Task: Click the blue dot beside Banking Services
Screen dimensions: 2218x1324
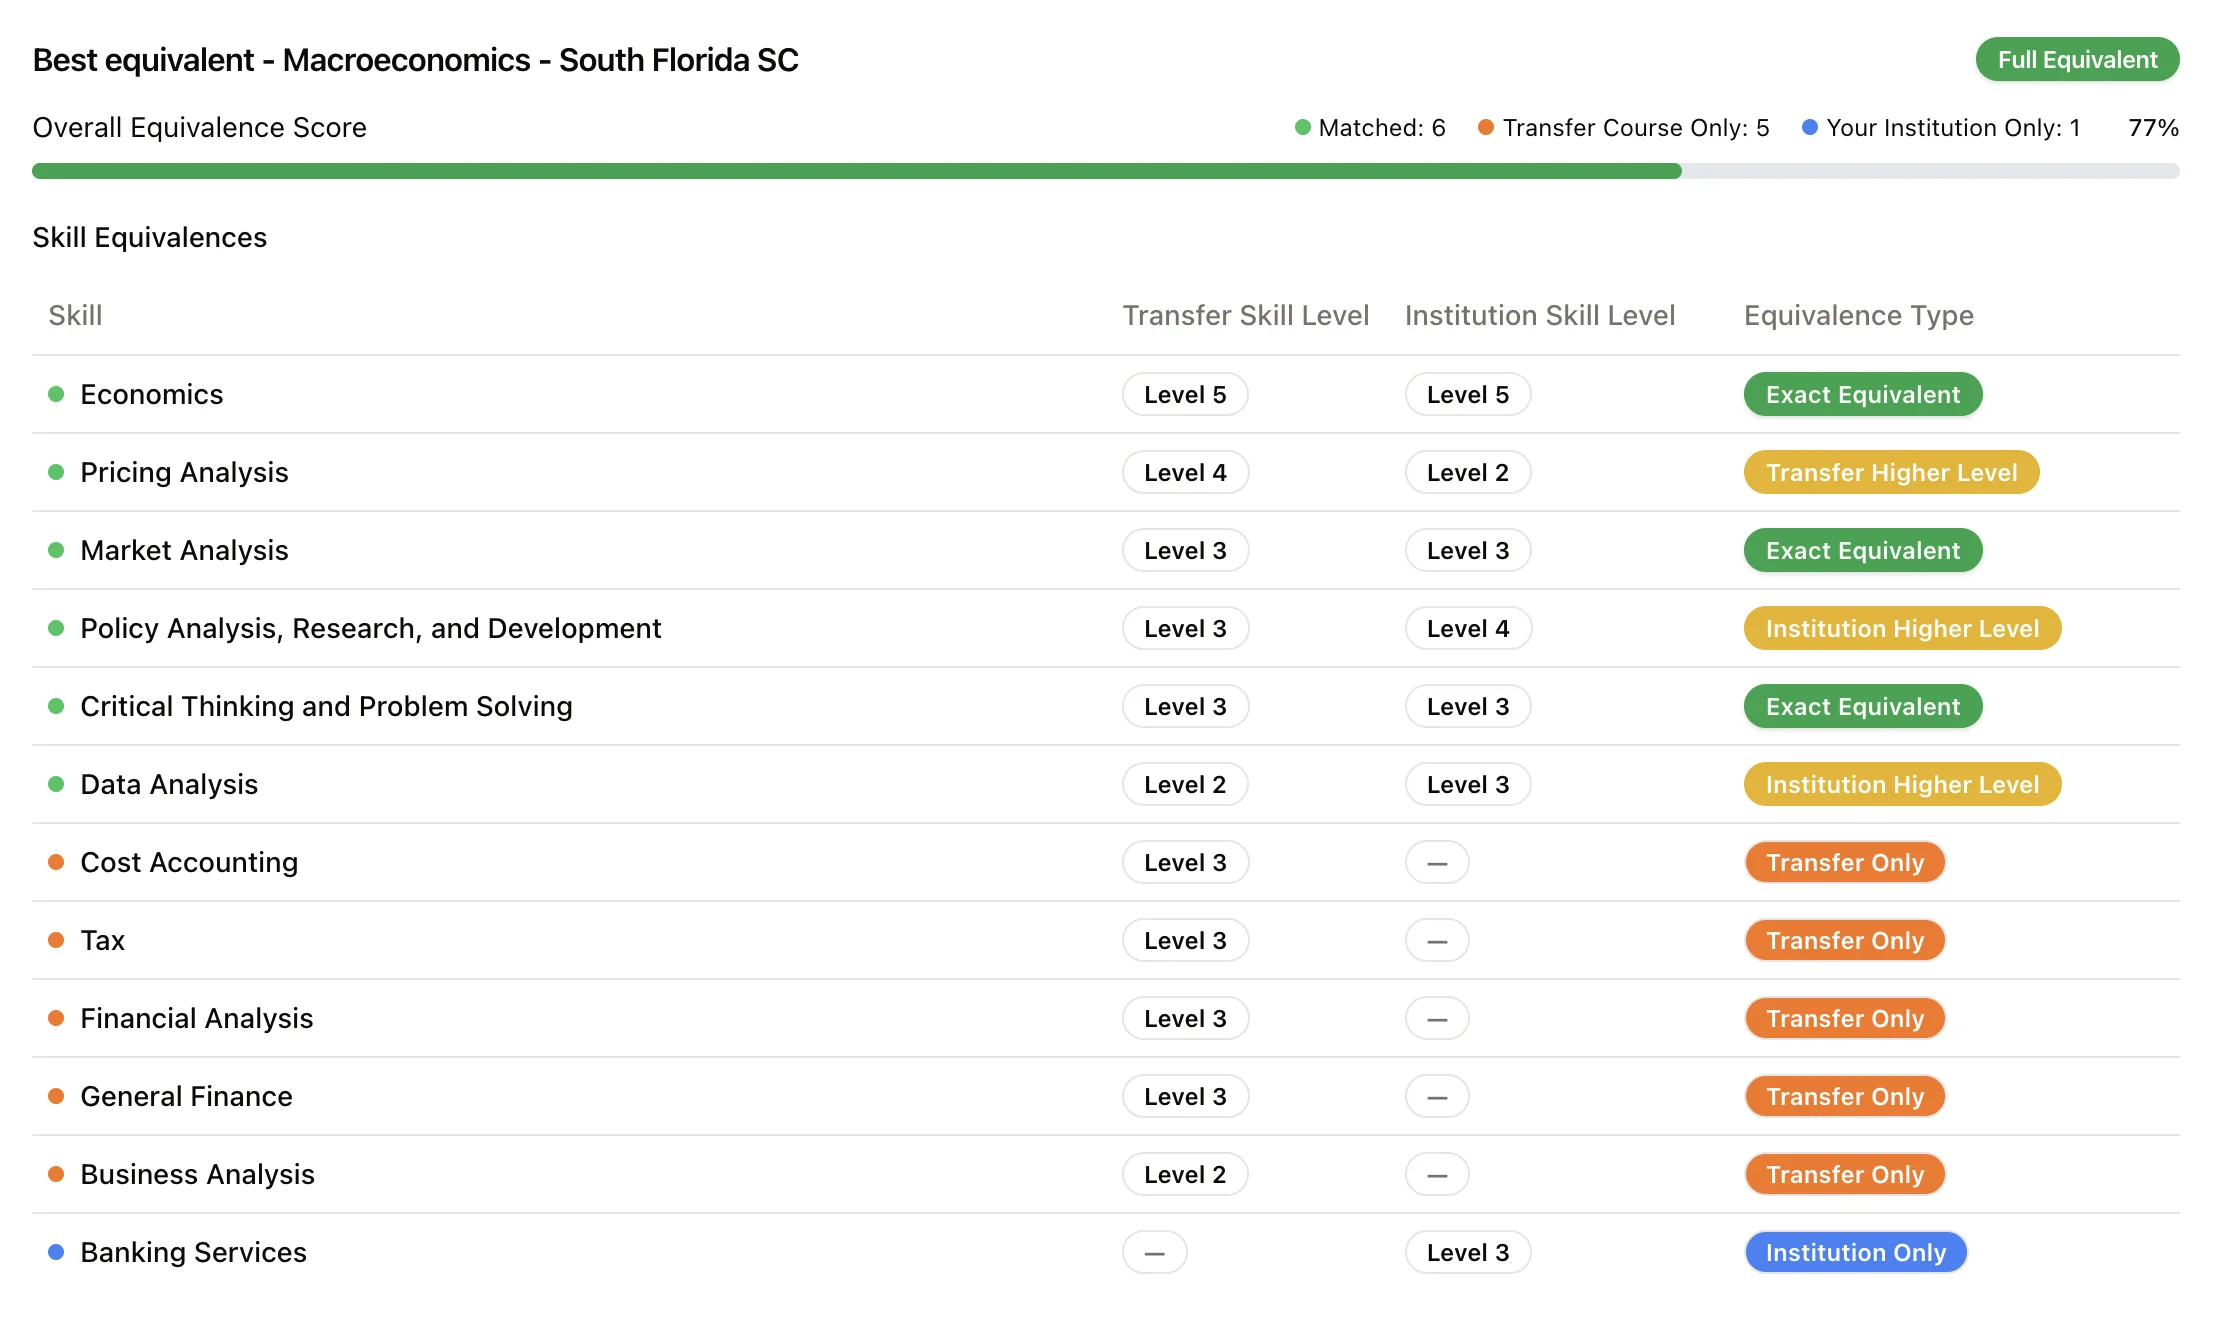Action: (x=56, y=1252)
